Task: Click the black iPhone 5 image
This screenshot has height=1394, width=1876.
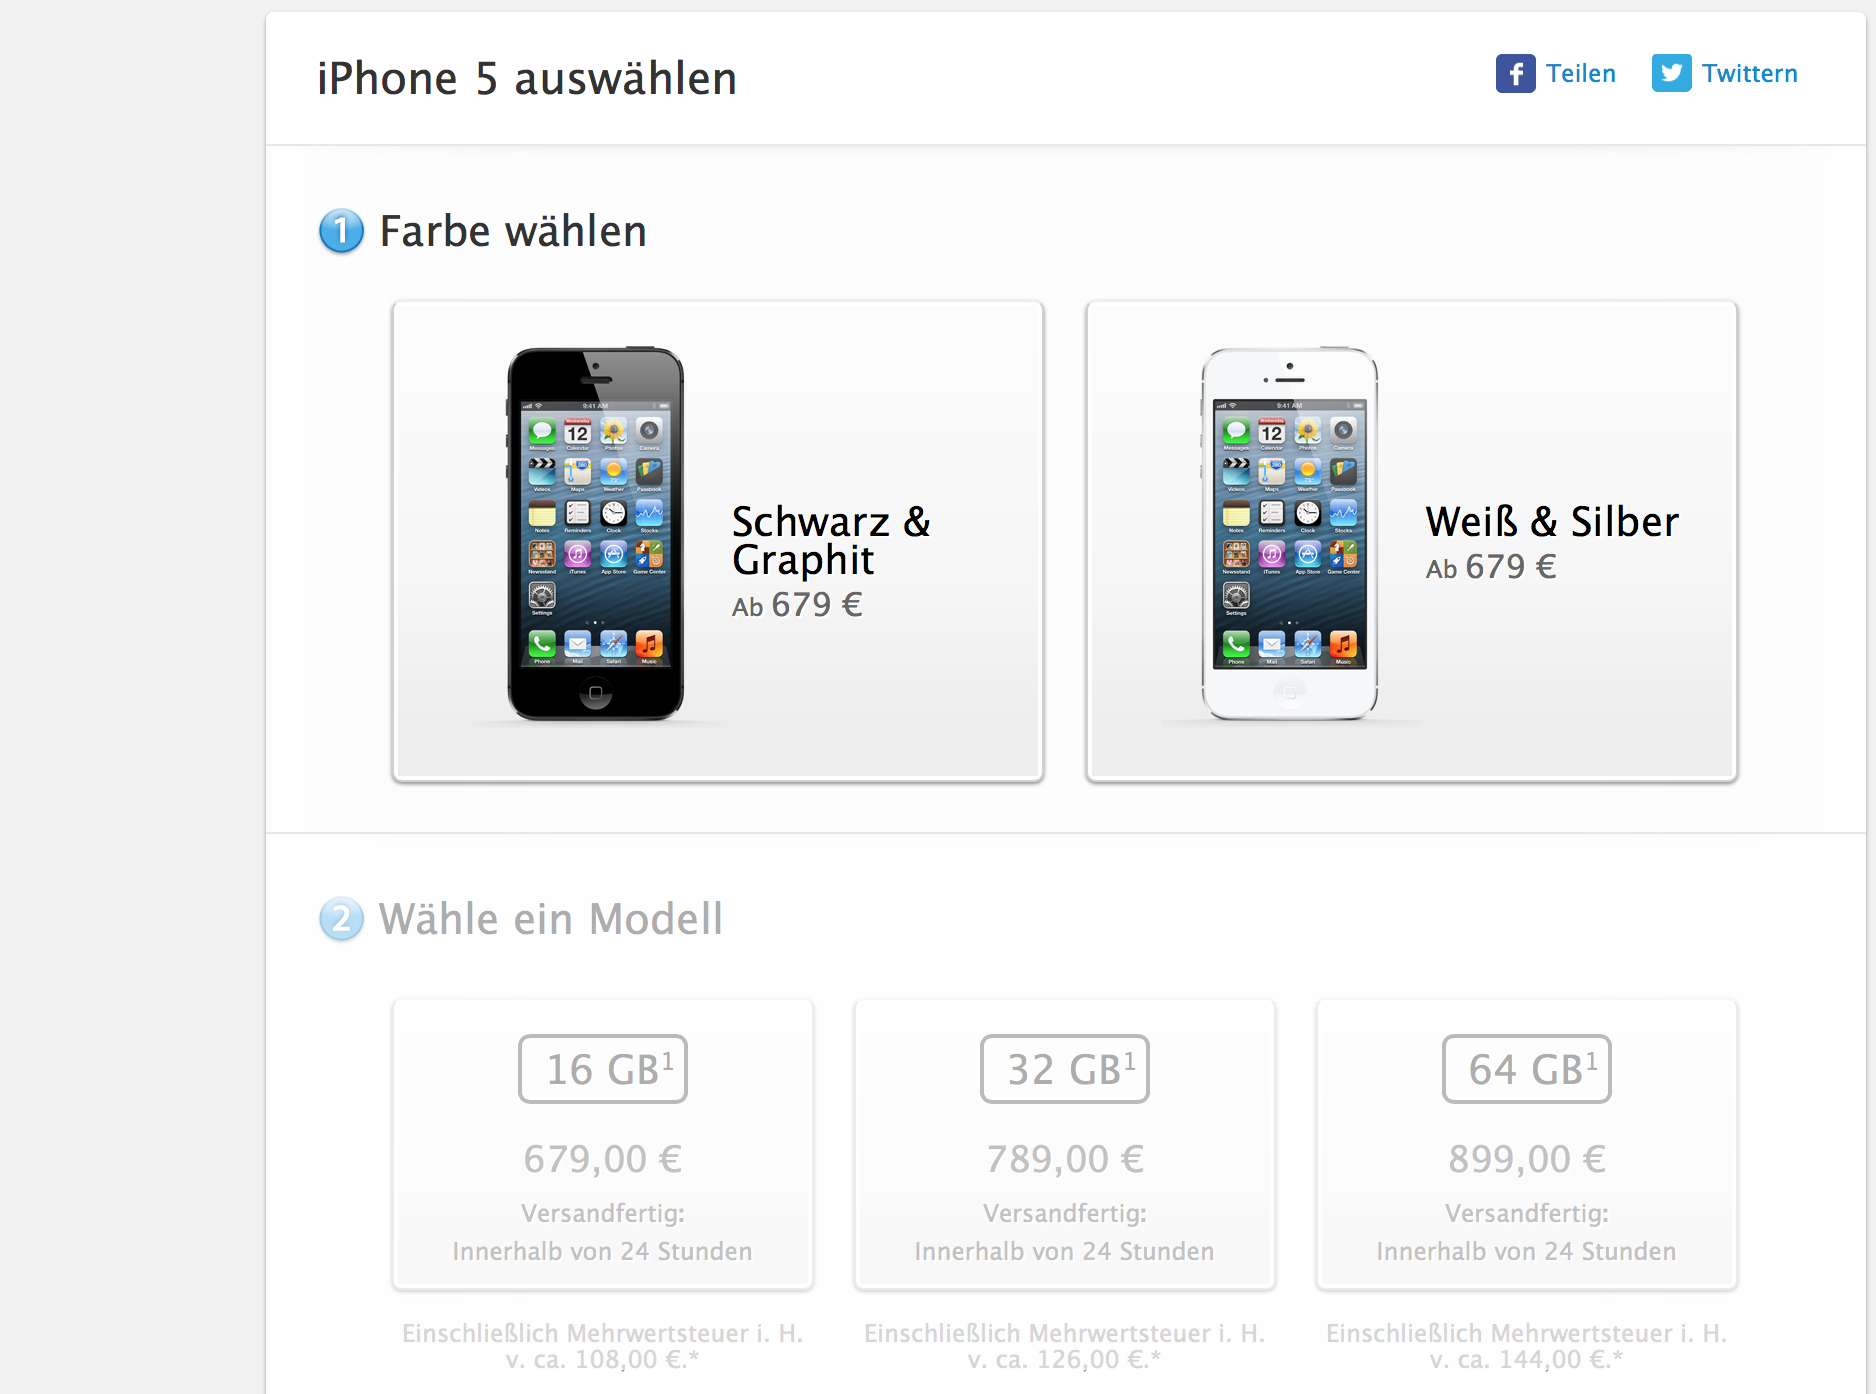Action: [x=595, y=534]
